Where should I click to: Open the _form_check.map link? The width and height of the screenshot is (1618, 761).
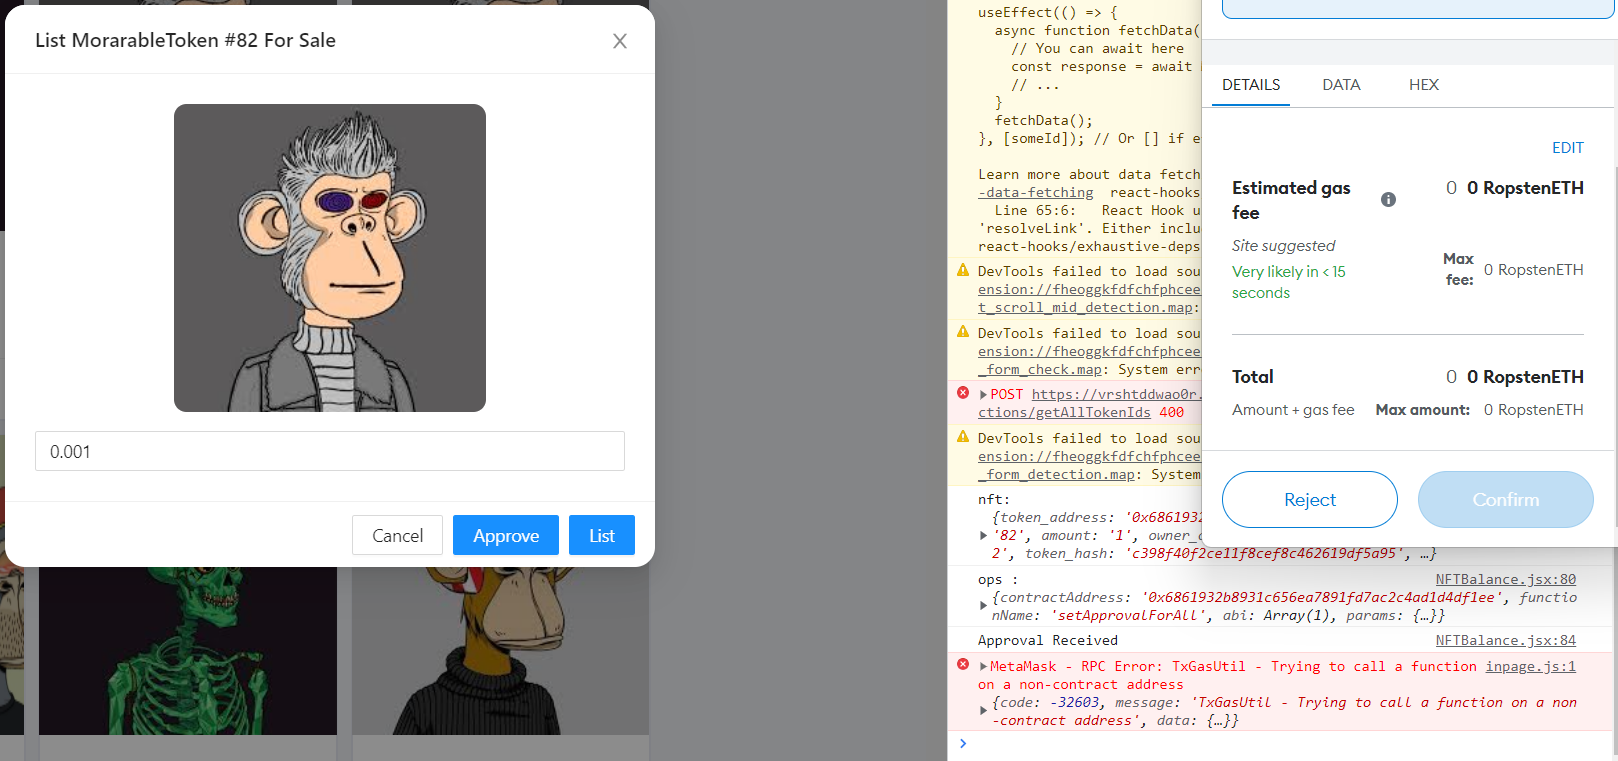coord(1040,370)
